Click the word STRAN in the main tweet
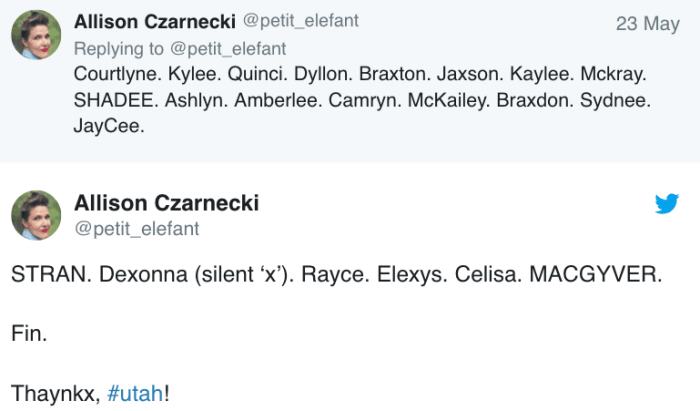This screenshot has width=700, height=411. [x=49, y=275]
